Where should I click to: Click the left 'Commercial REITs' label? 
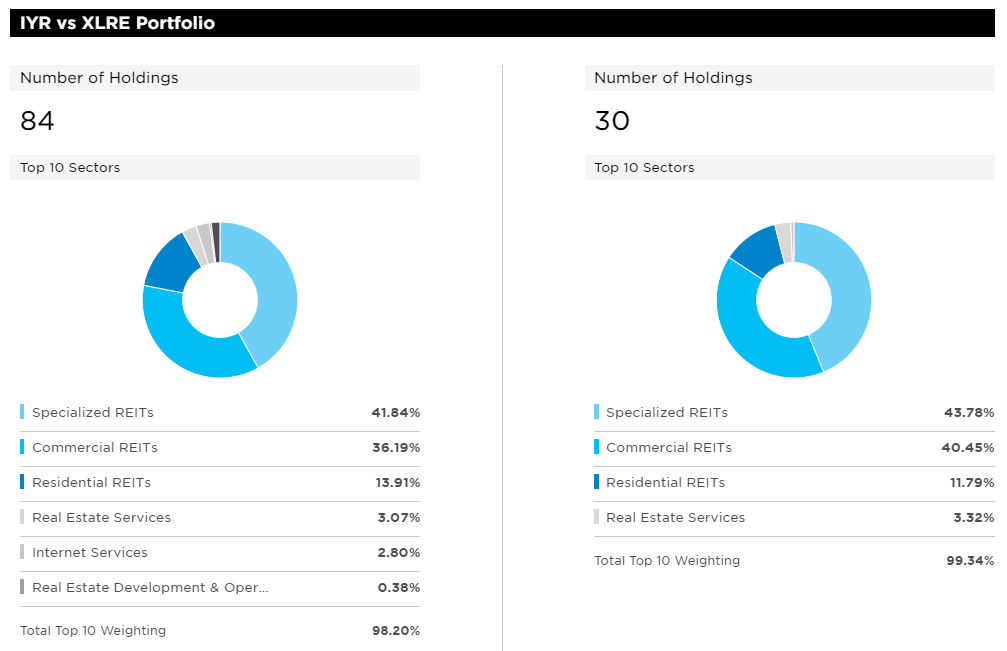(x=95, y=447)
